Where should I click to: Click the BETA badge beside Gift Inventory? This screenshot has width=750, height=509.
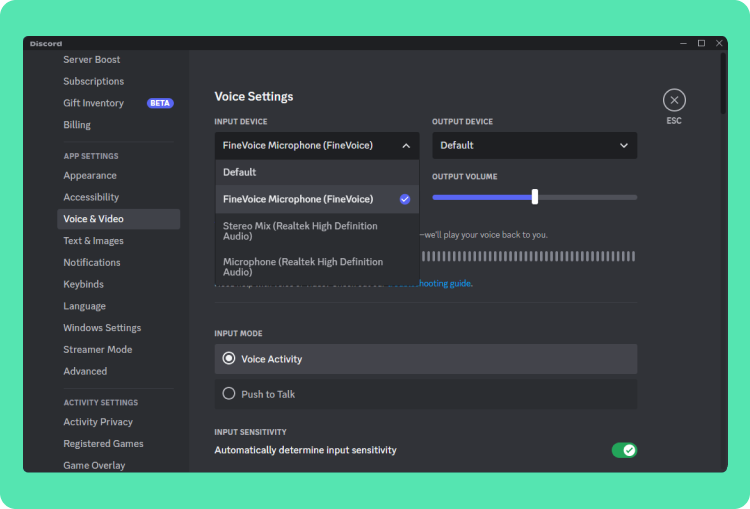click(x=160, y=103)
